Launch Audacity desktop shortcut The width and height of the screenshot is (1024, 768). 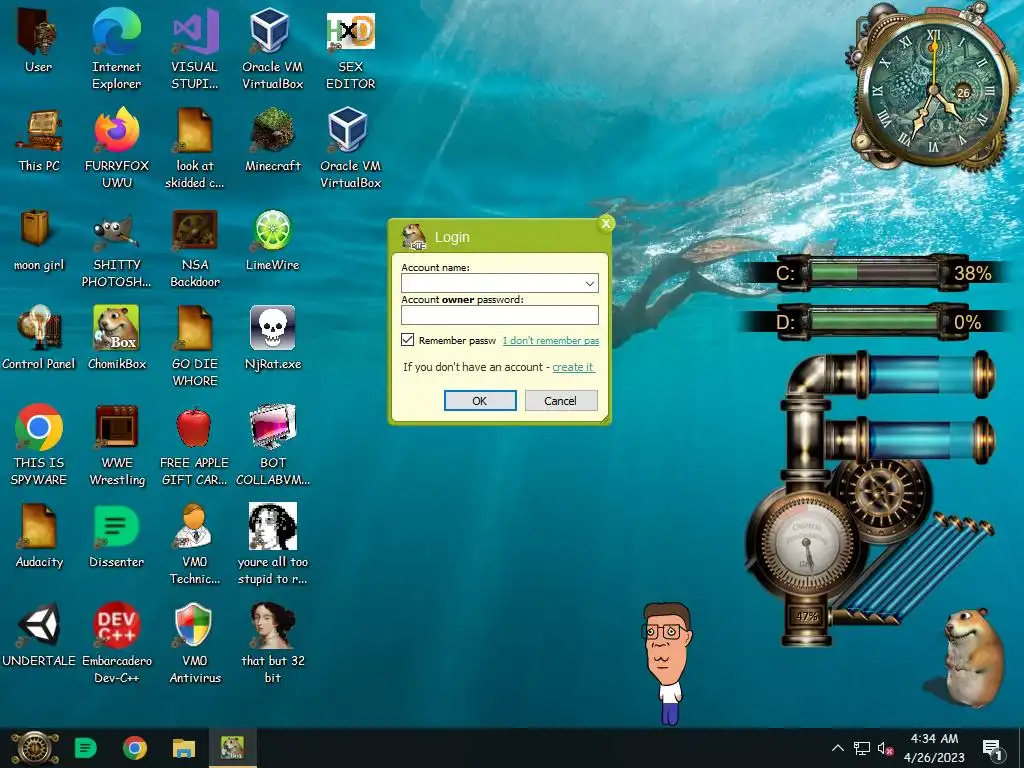click(x=39, y=536)
